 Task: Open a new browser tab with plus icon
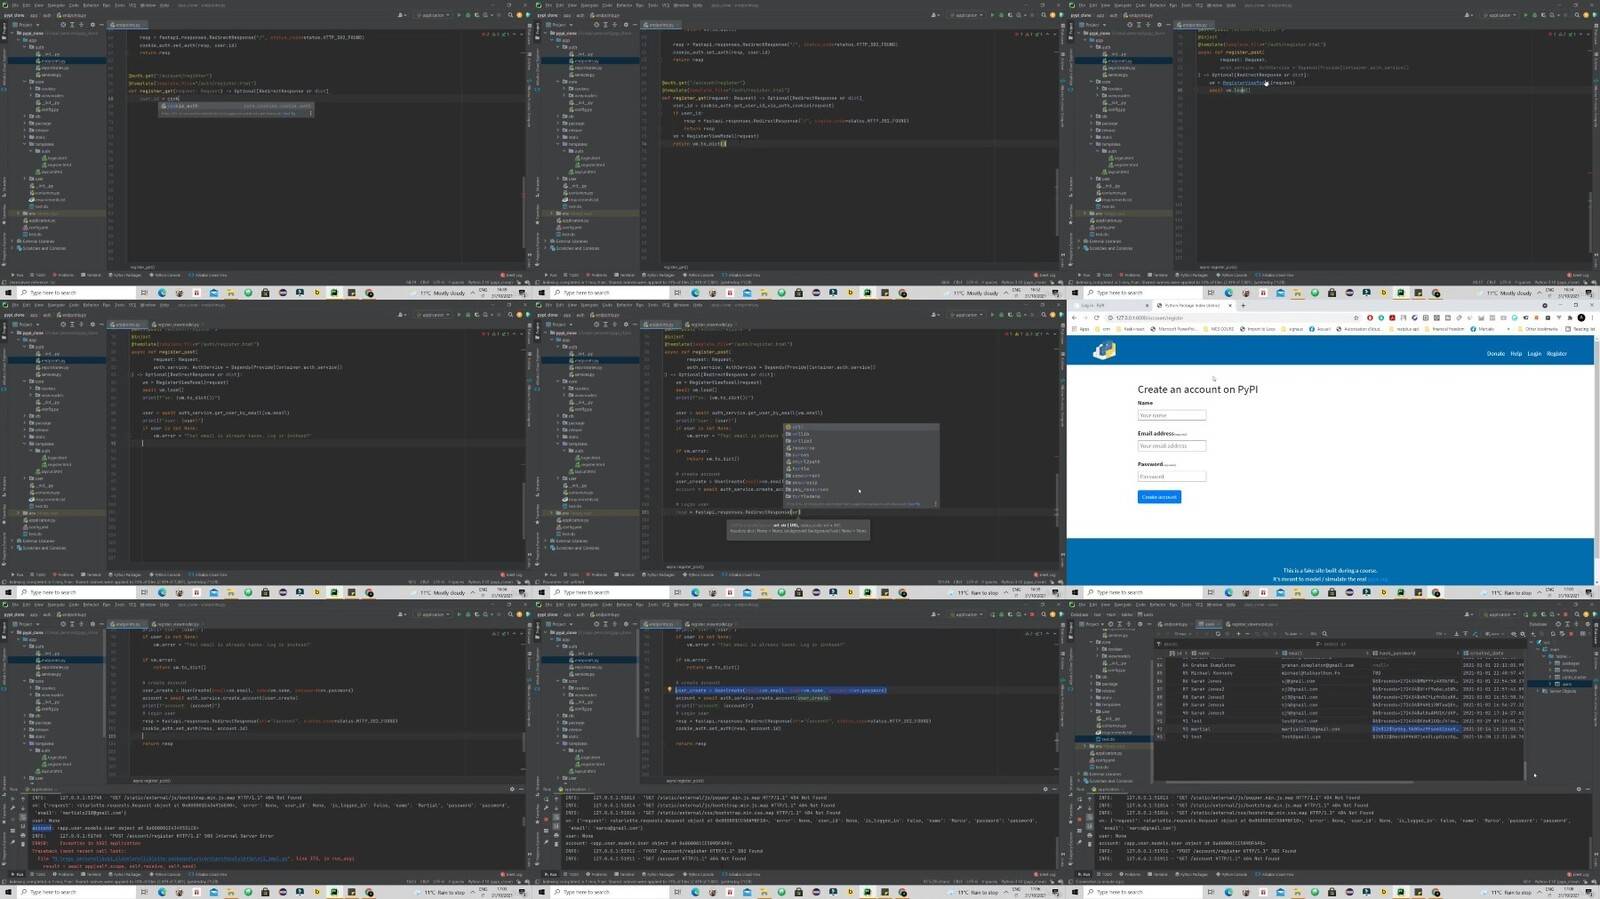click(1243, 305)
